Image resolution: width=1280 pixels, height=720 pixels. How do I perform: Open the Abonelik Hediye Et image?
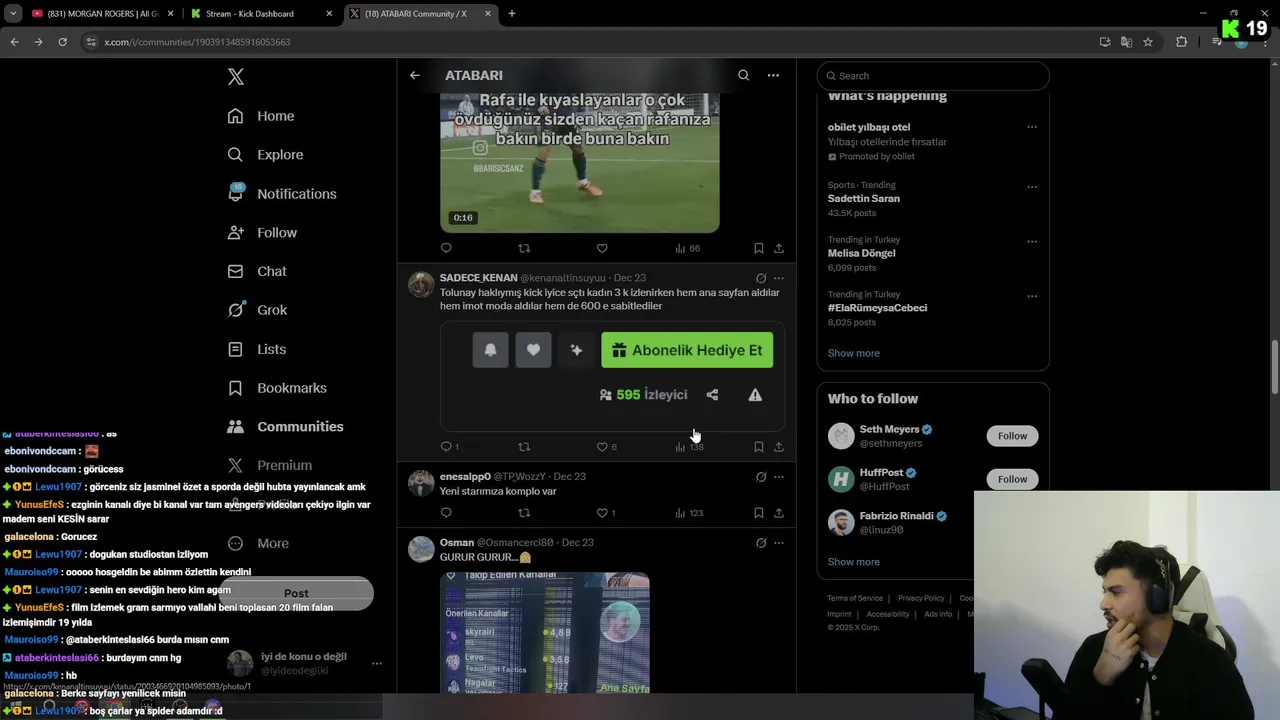pos(612,375)
